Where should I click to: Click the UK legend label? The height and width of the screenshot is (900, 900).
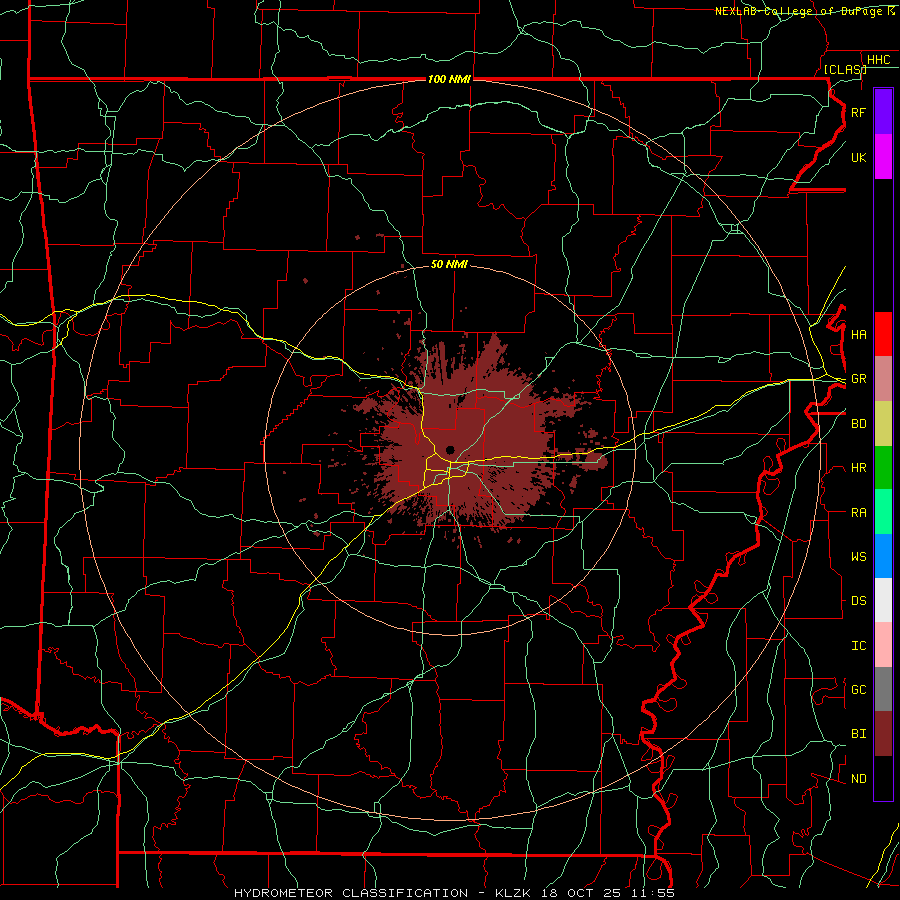858,157
